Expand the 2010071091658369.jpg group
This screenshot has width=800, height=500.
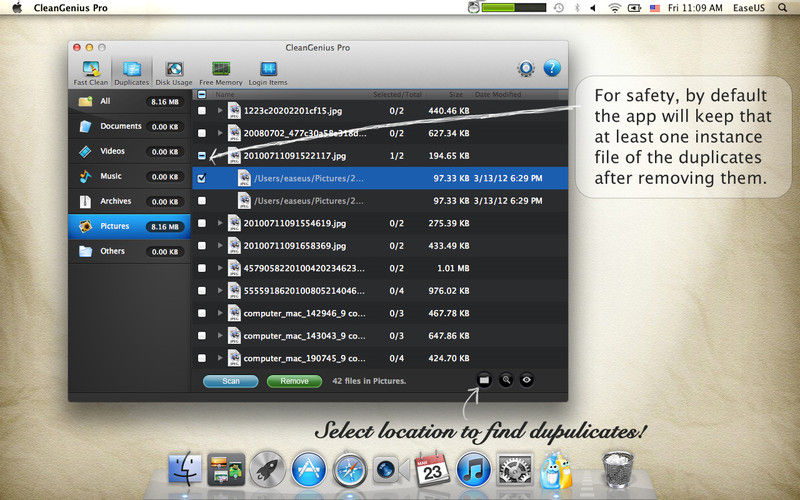220,245
